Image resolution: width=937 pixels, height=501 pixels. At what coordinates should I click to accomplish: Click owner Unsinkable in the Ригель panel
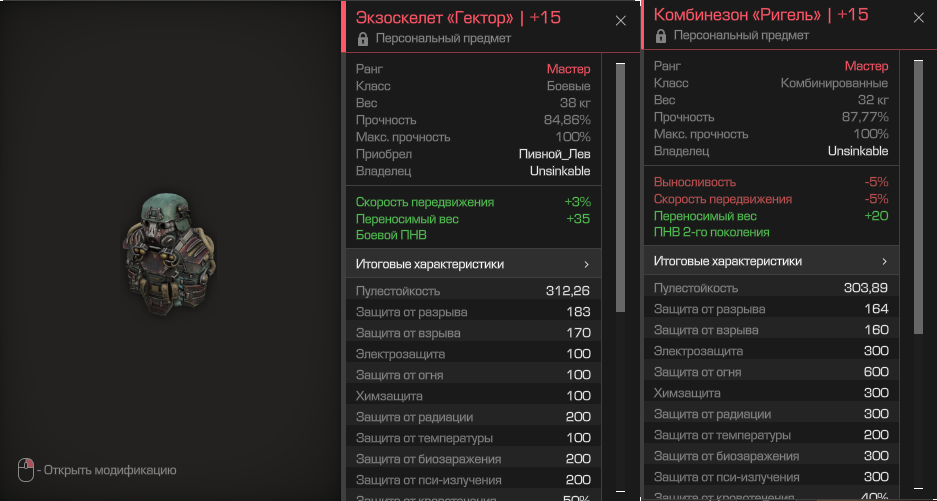pos(858,151)
